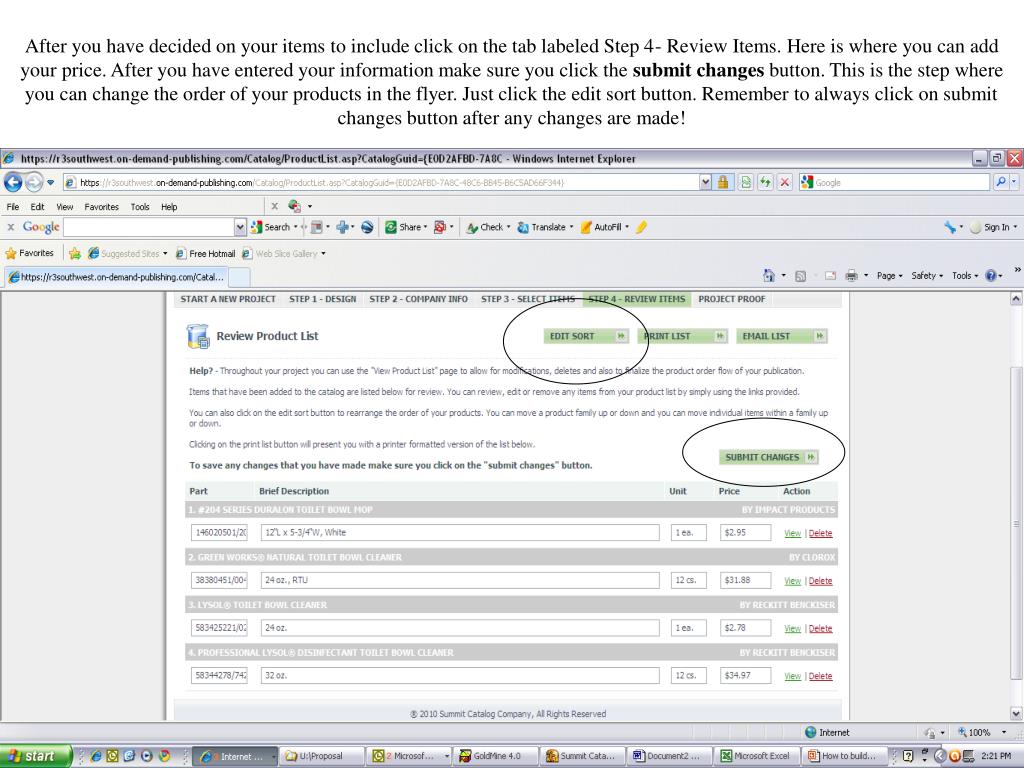Click the magnifier search button in IE search box

1000,182
